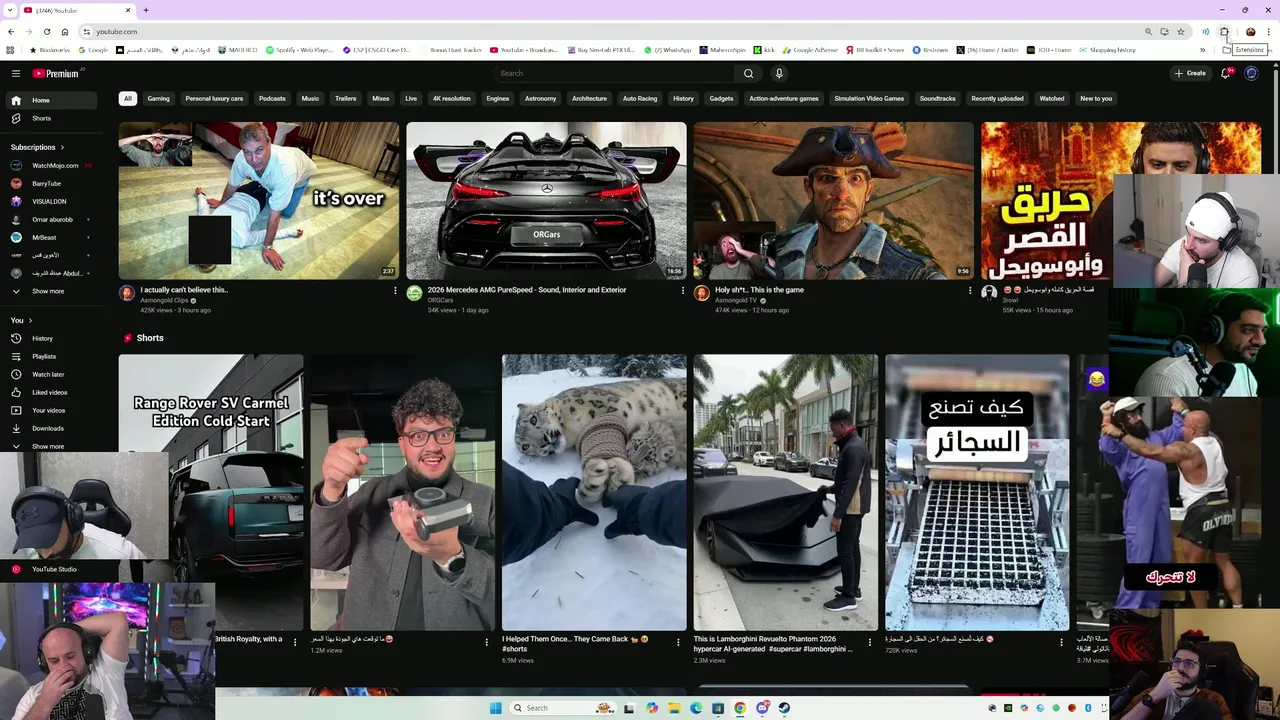Click the Windows taskbar search box
The image size is (1280, 720).
562,708
